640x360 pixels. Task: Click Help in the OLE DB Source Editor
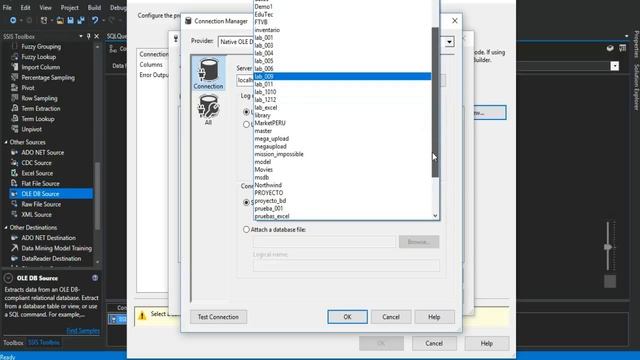pyautogui.click(x=487, y=343)
